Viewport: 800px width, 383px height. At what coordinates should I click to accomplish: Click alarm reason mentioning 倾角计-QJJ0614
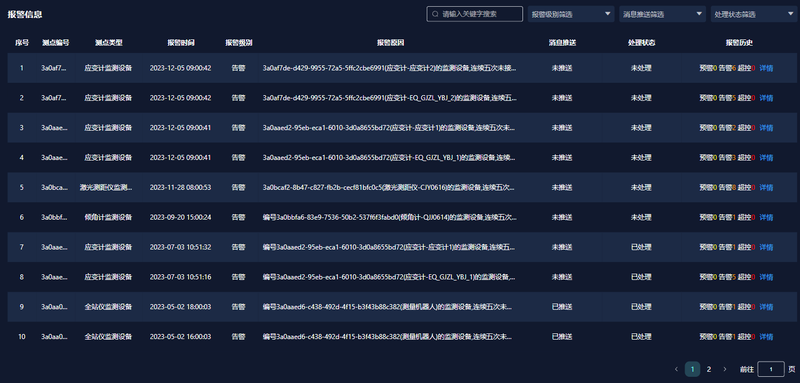tap(389, 217)
